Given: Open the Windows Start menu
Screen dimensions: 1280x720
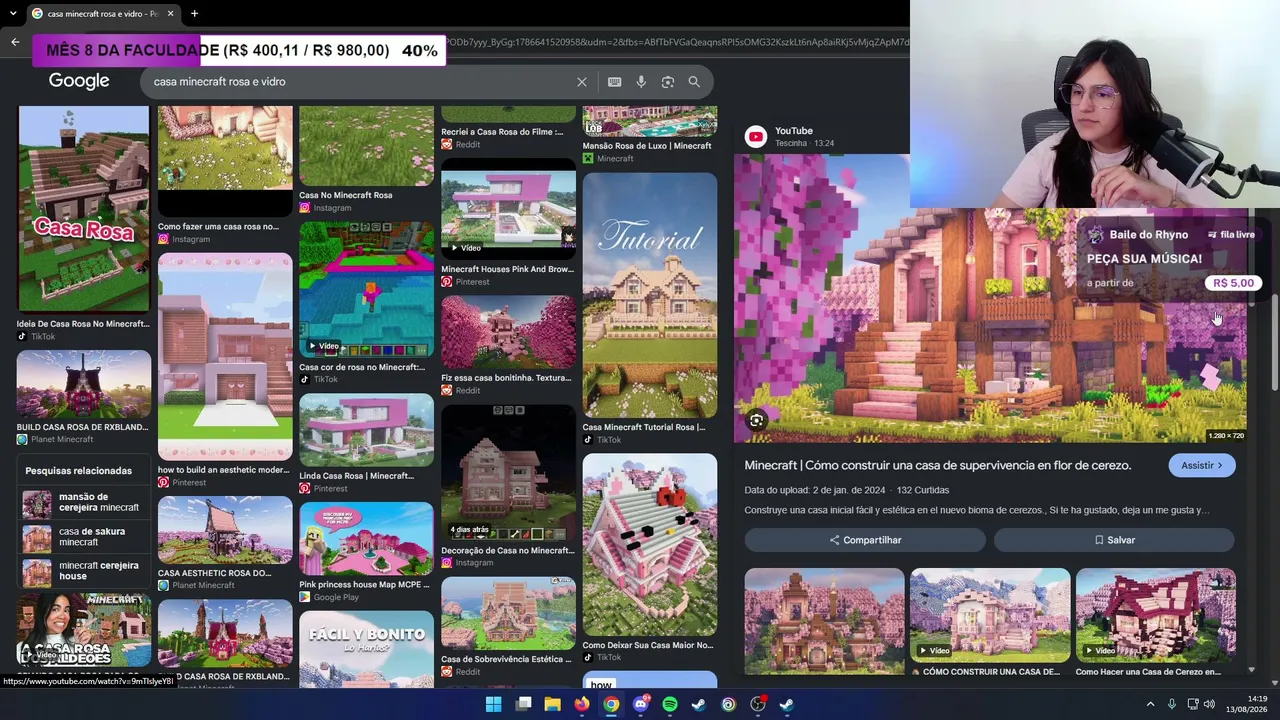Looking at the screenshot, I should pyautogui.click(x=493, y=705).
